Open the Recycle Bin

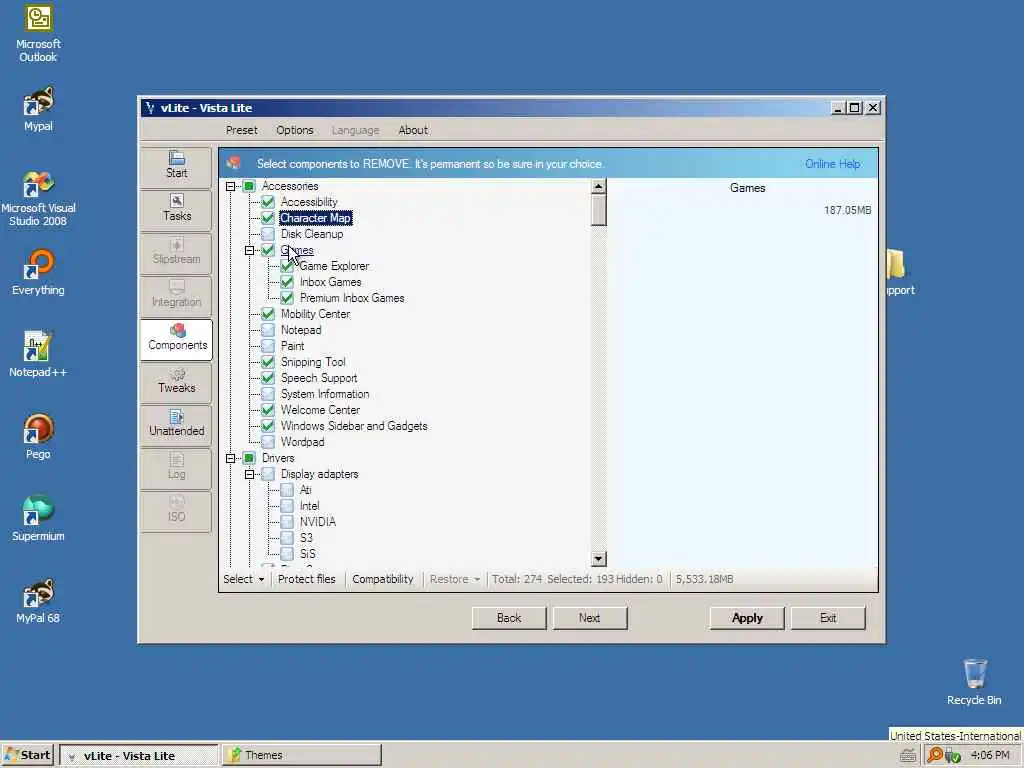tap(974, 682)
